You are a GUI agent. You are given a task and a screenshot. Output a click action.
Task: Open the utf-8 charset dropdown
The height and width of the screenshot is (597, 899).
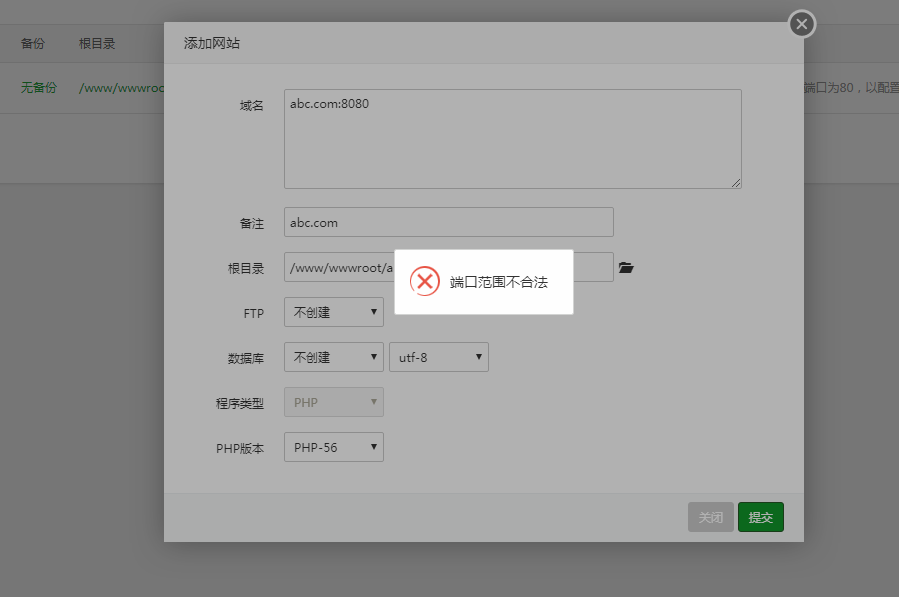(438, 357)
